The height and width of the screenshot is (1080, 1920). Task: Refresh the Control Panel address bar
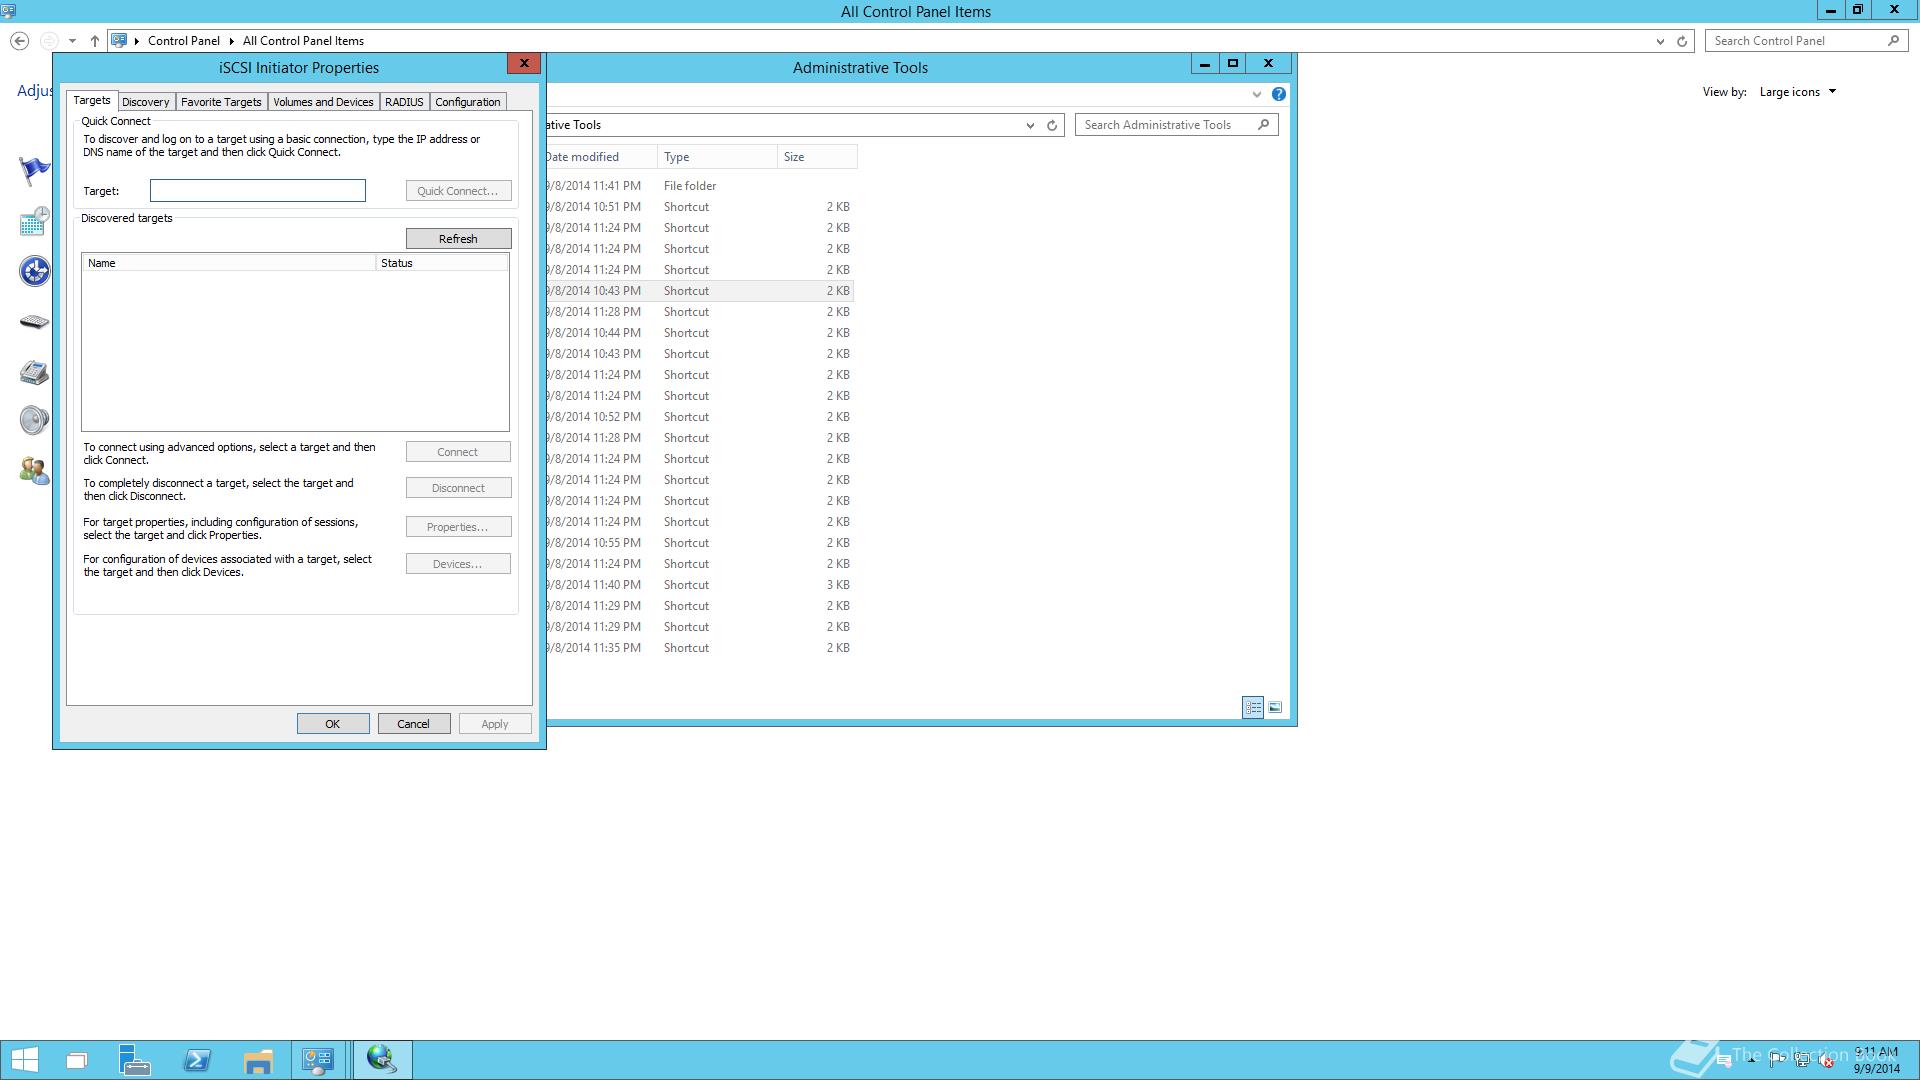pyautogui.click(x=1682, y=41)
